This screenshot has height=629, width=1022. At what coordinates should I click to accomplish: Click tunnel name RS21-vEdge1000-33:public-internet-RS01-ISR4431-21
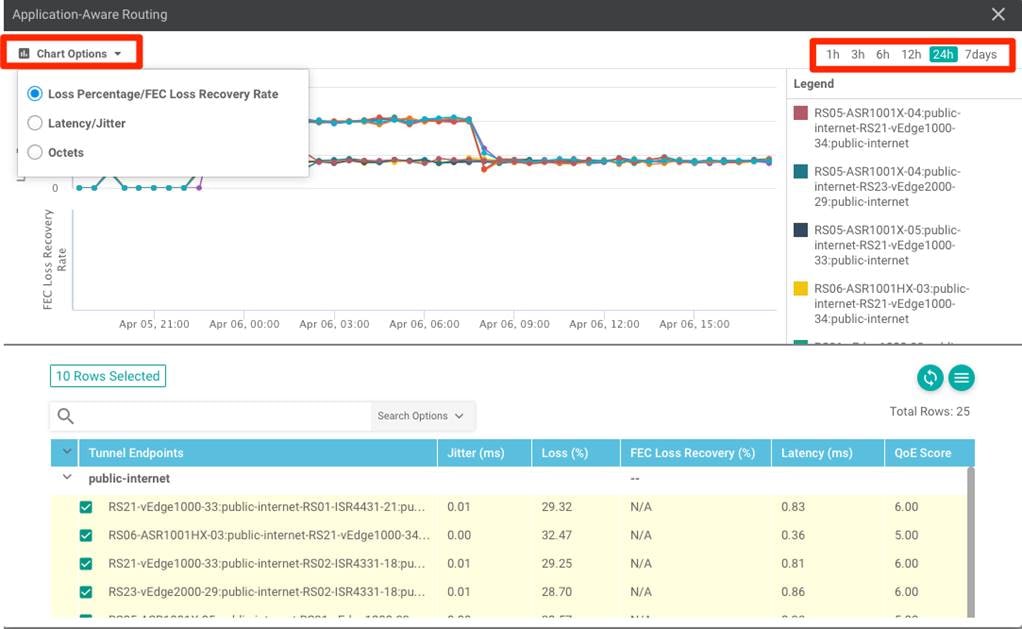click(x=267, y=506)
